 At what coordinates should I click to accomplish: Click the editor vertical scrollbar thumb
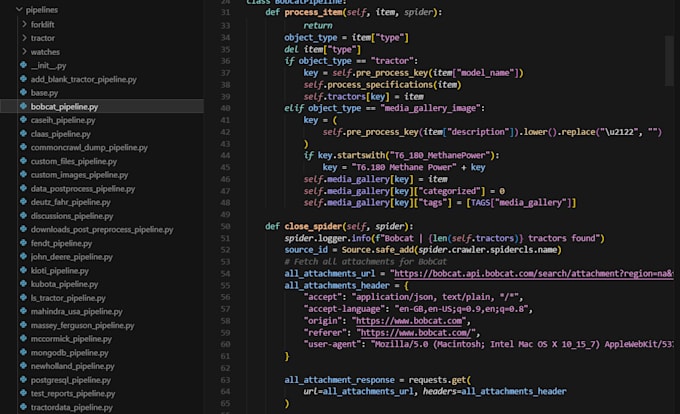(669, 61)
